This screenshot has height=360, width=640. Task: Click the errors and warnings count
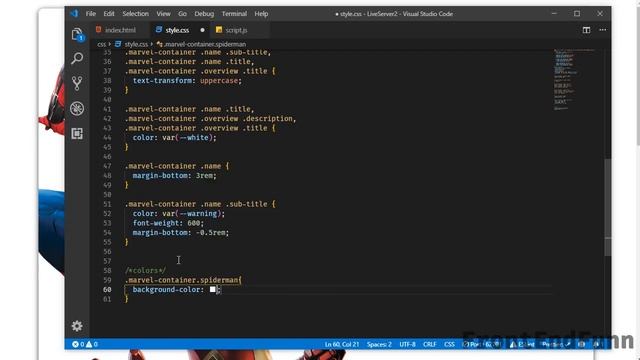85,344
